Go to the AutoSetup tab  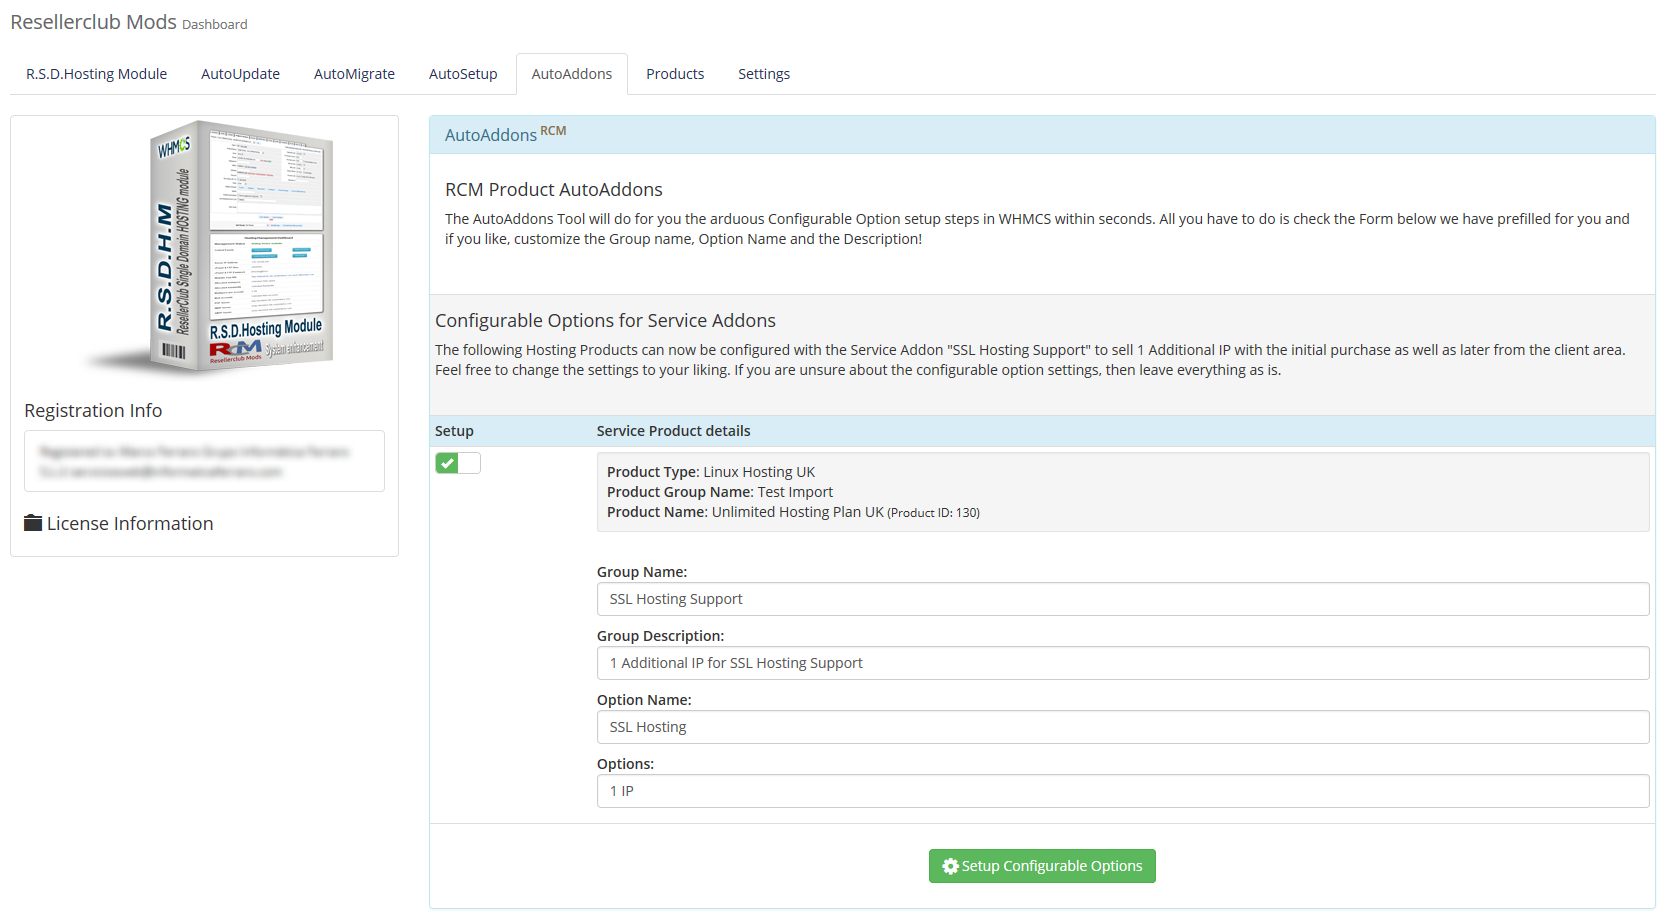[x=463, y=74]
